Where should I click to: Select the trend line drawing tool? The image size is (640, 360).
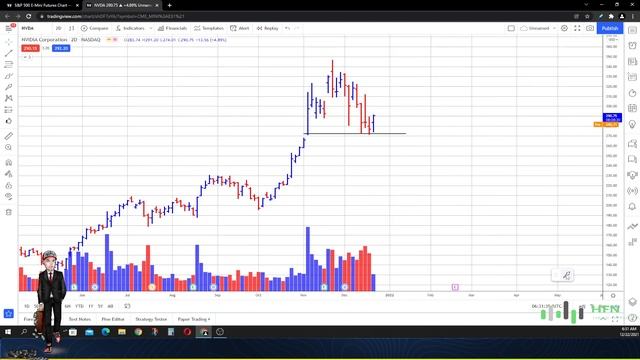9,53
